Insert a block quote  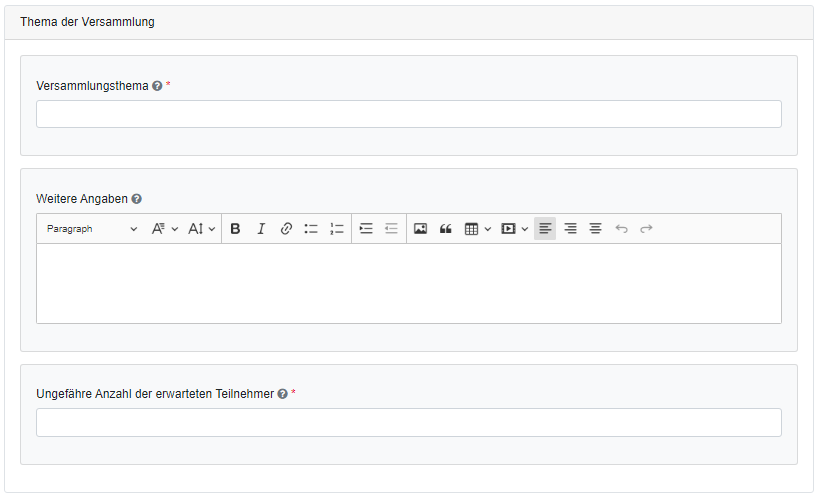tap(446, 229)
